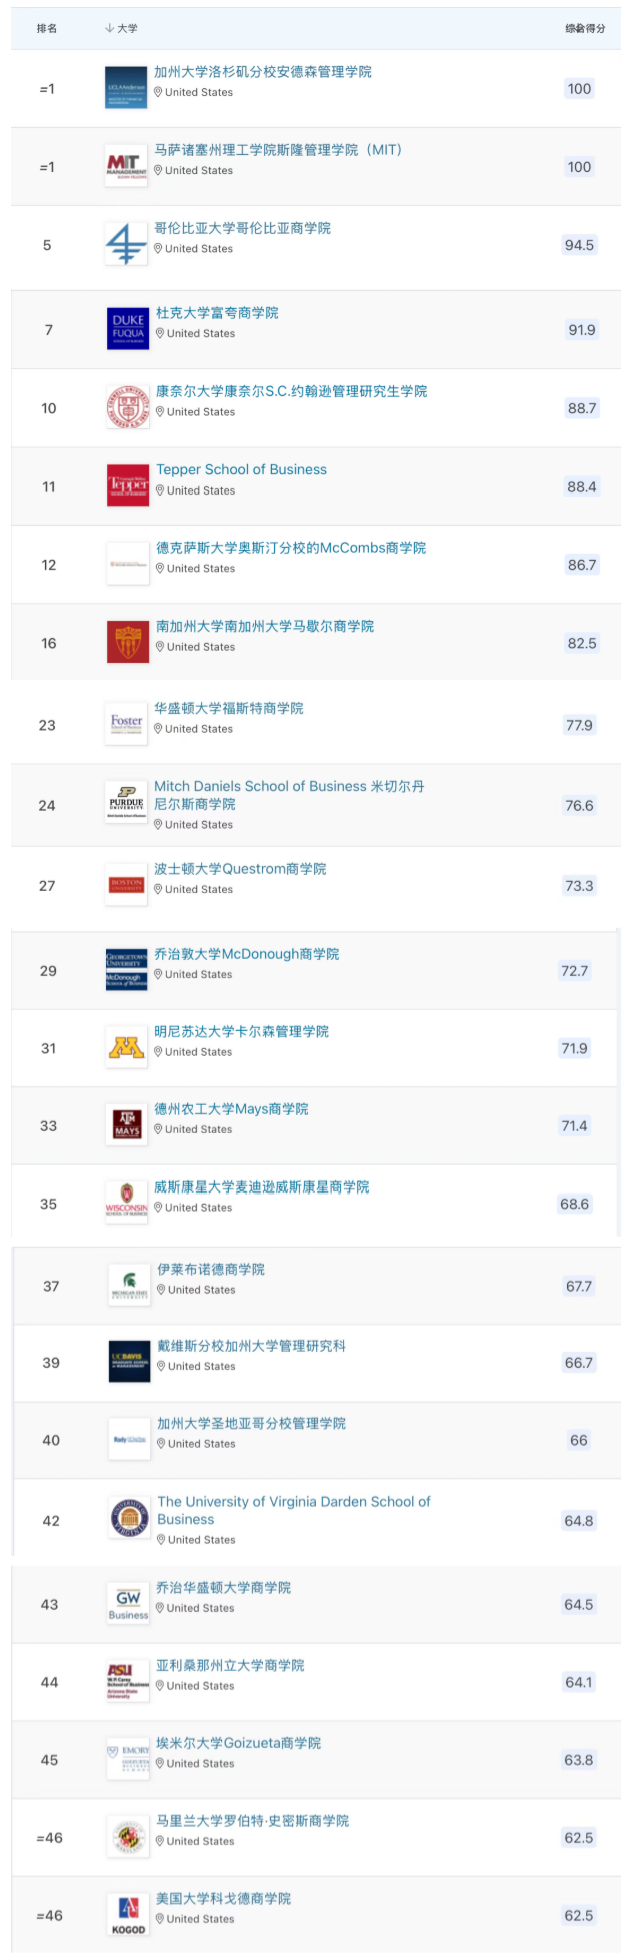Click the University of Virginia seal logo

(129, 1520)
